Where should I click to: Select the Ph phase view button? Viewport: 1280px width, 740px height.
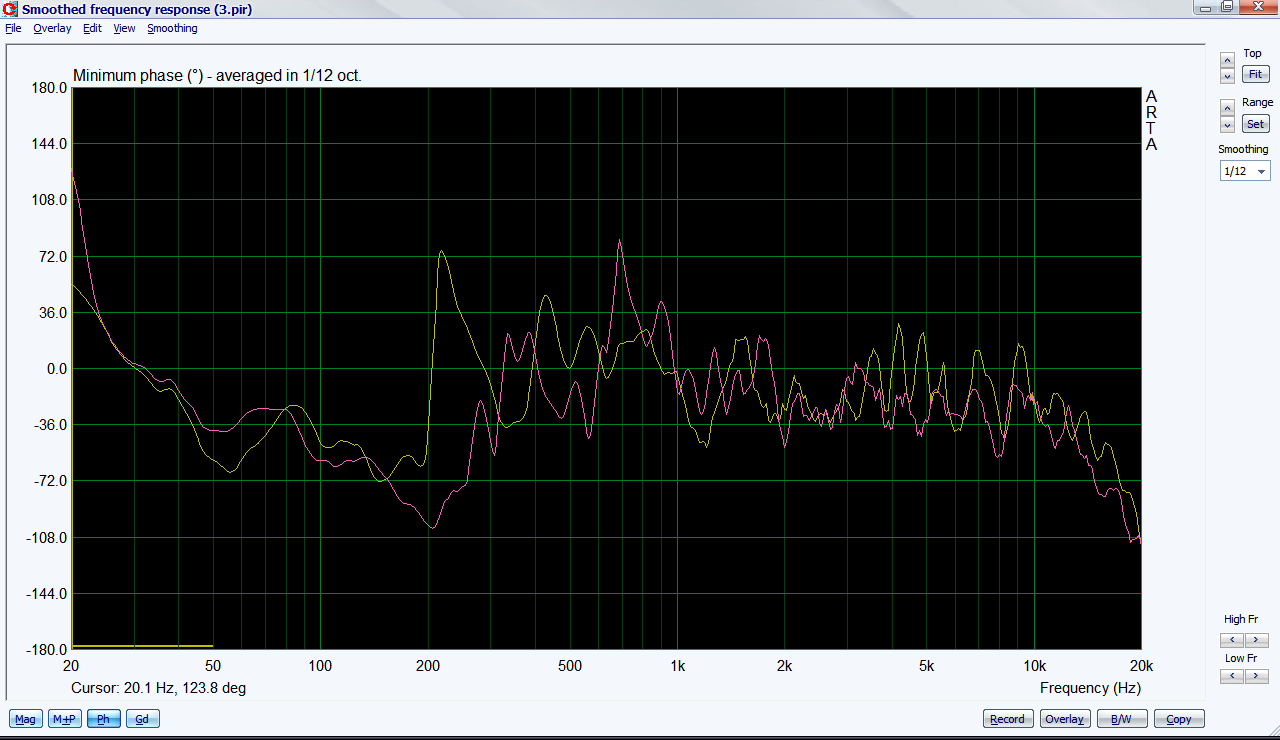tap(103, 719)
